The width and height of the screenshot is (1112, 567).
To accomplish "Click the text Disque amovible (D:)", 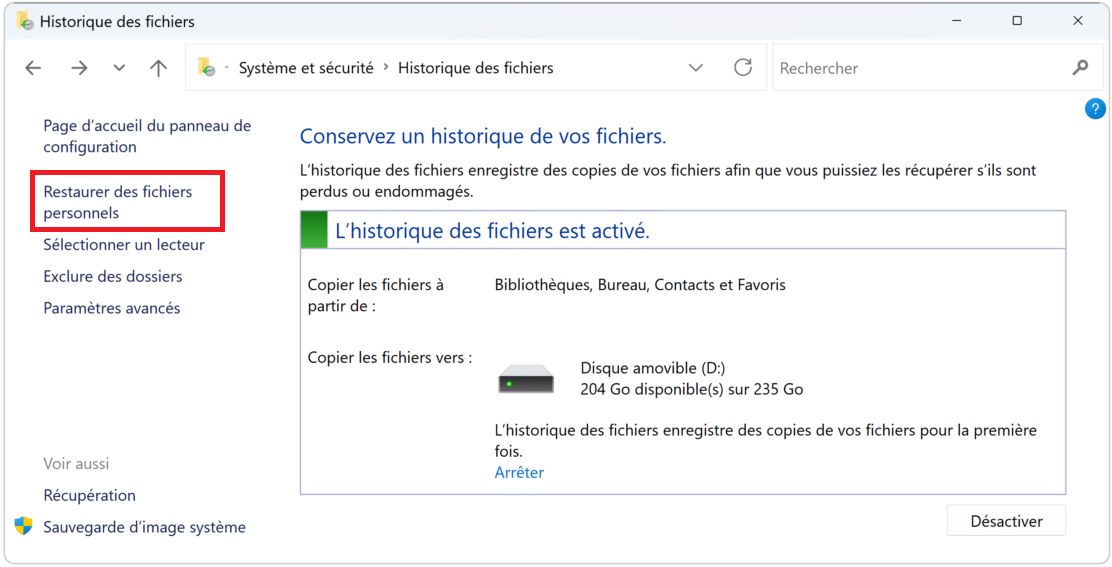I will point(652,368).
